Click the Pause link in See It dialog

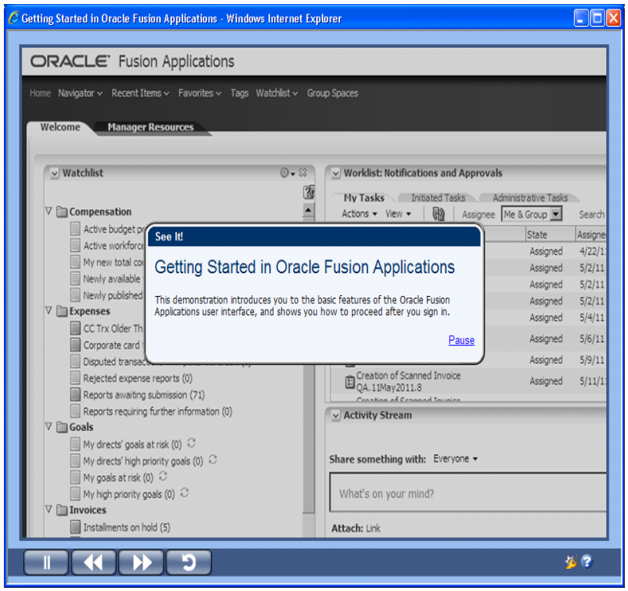tap(461, 340)
